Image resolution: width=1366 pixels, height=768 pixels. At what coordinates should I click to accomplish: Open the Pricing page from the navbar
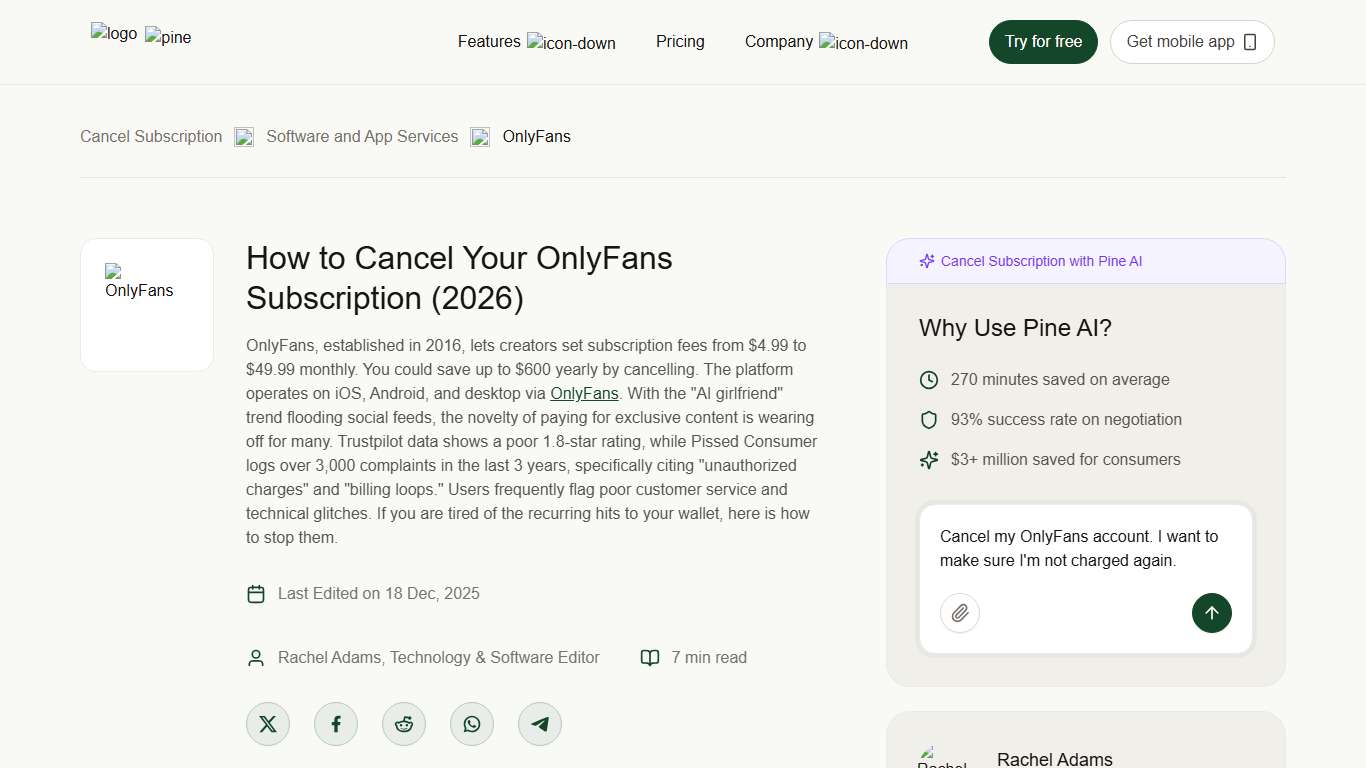coord(680,41)
